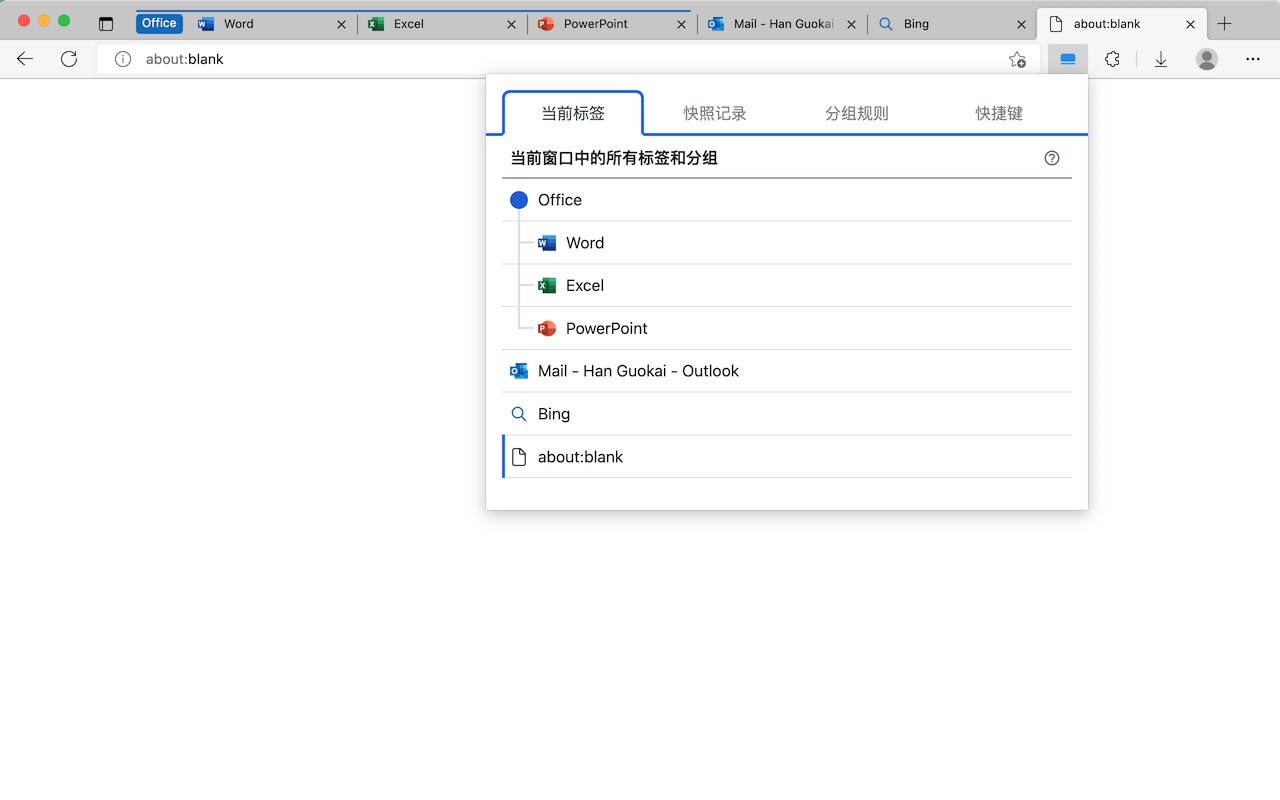Select the Word row in popup list

click(x=787, y=243)
